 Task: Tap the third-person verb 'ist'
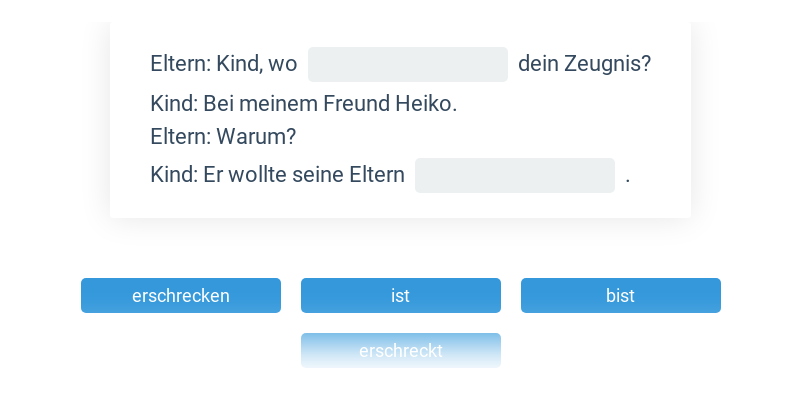pos(401,295)
